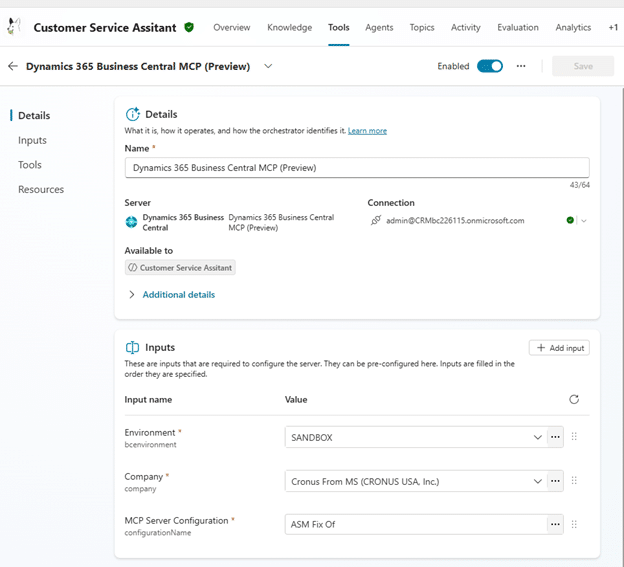The height and width of the screenshot is (567, 624).
Task: Click the refresh icon in the Inputs header
Action: tap(573, 399)
